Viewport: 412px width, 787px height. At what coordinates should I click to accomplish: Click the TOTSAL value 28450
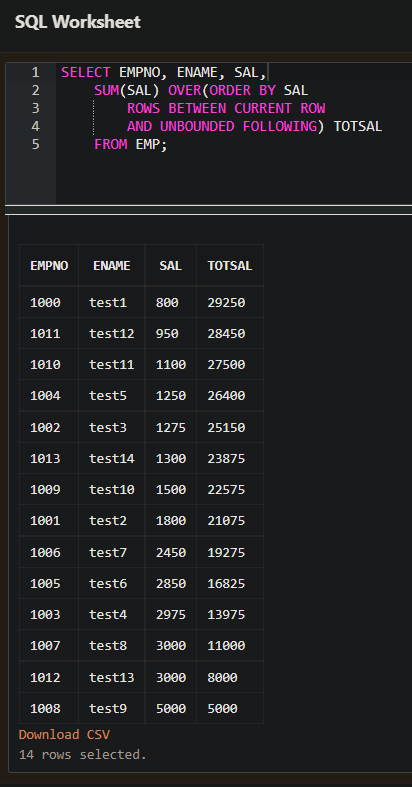[x=230, y=333]
